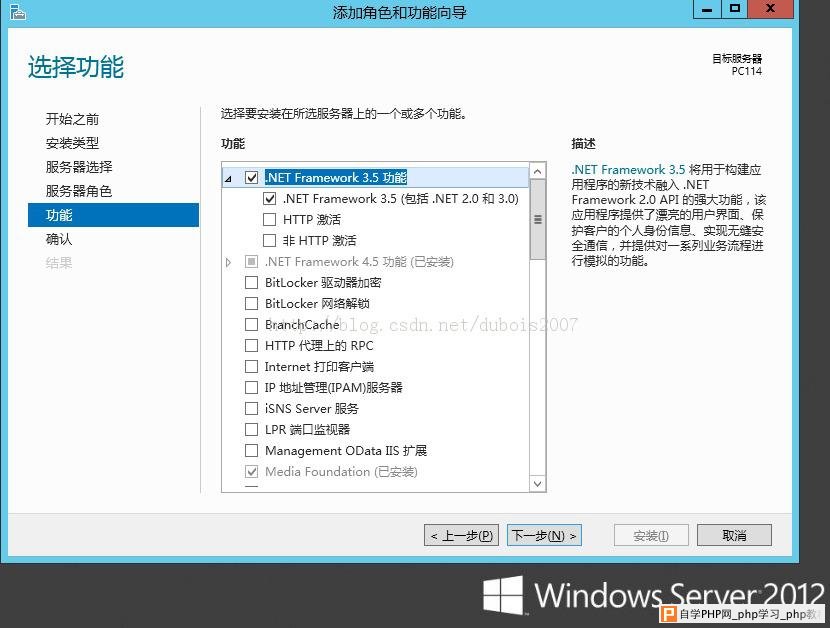Screen dimensions: 830x628
Task: Check iSNS Server 服务 box
Action: [x=251, y=408]
